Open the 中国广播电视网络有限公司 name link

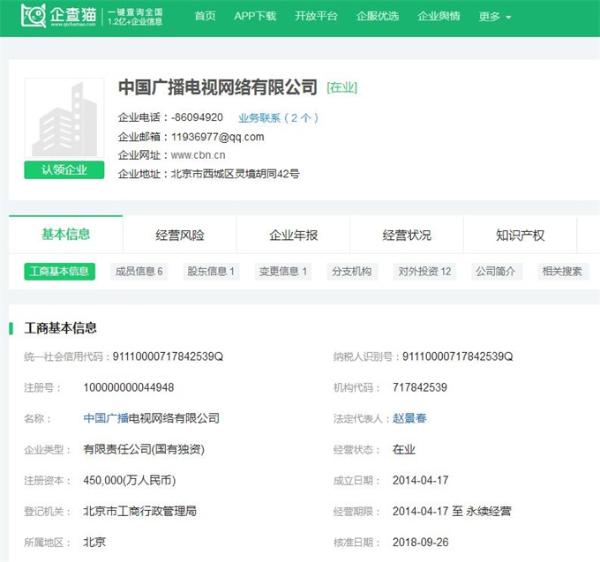click(152, 418)
